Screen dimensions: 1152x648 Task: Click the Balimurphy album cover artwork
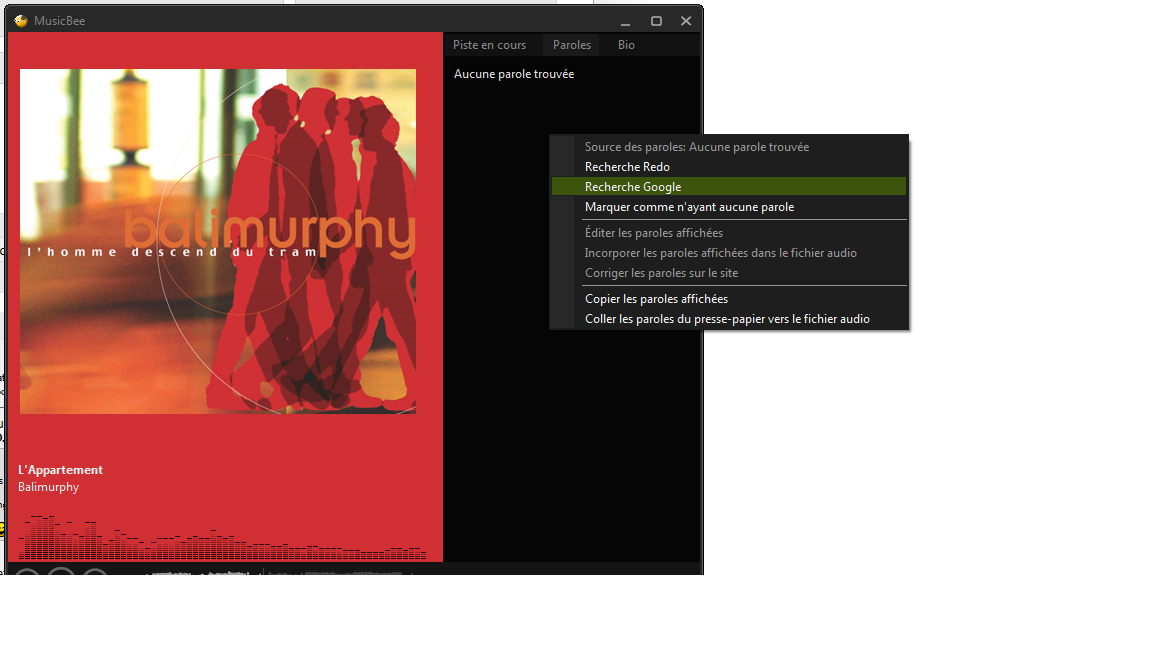click(x=217, y=241)
